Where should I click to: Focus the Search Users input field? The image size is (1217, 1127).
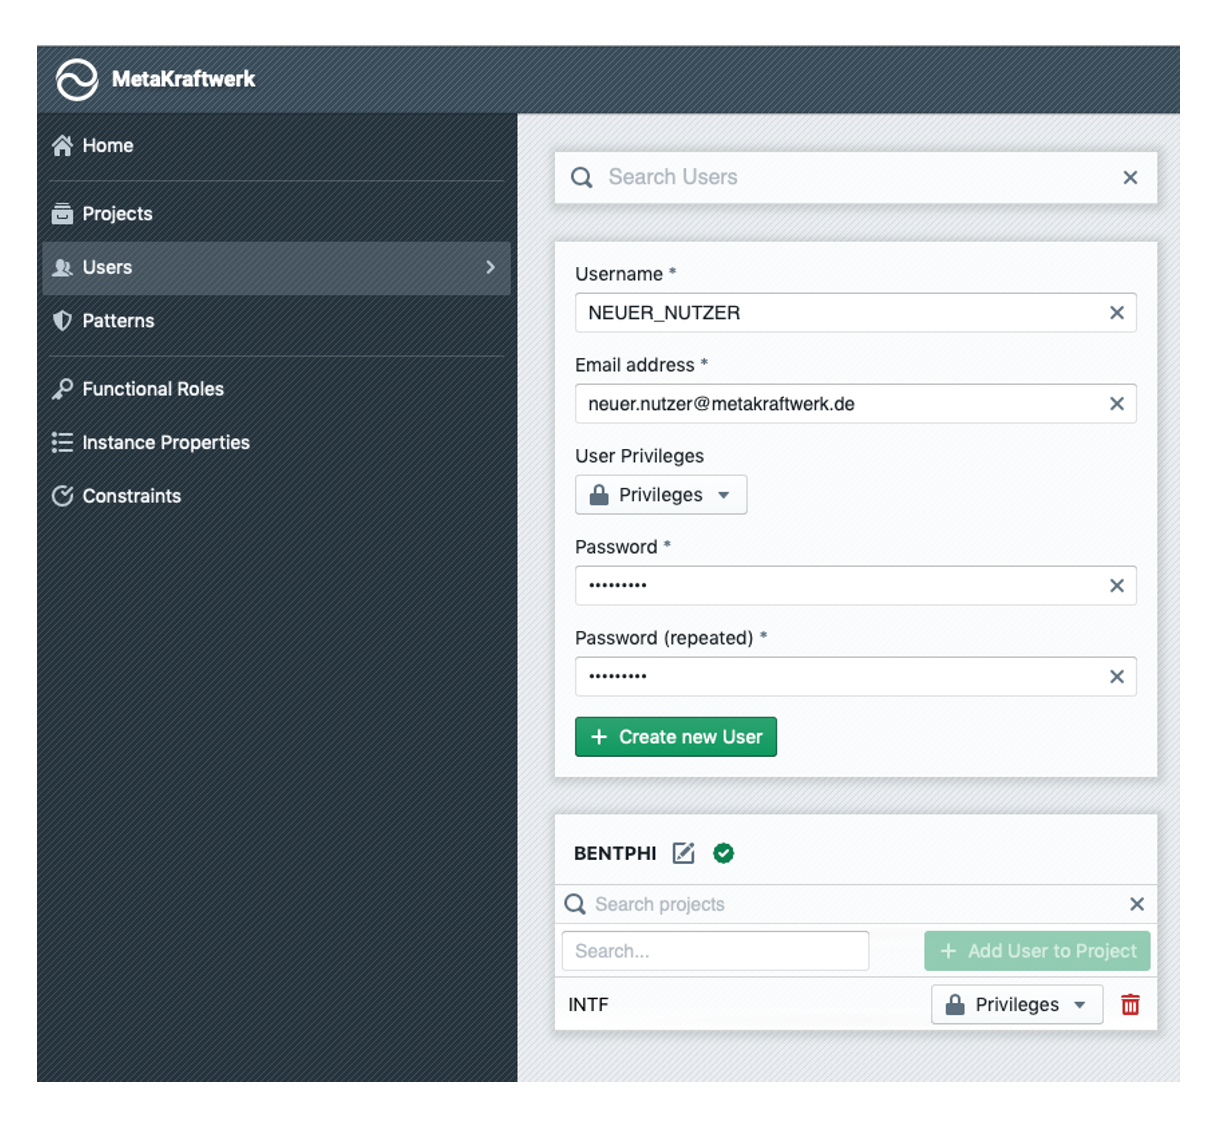(x=850, y=177)
